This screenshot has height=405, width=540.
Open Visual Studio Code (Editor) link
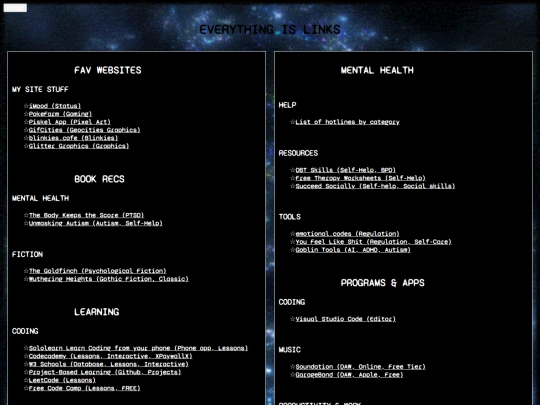(x=345, y=319)
